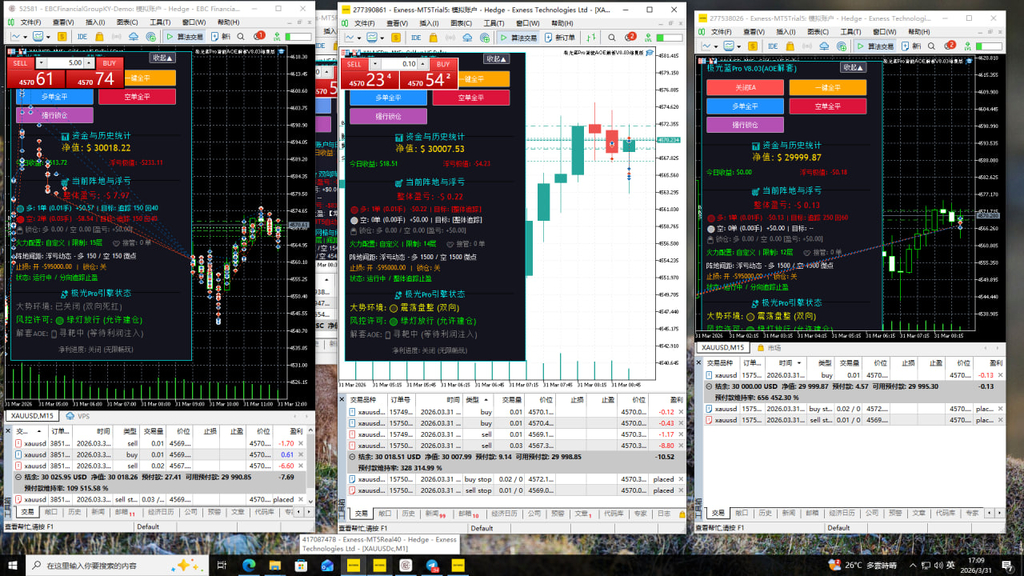The image size is (1024, 576).
Task: Click the green up-down arrows icon in 277390861 toolbar
Action: tap(591, 38)
